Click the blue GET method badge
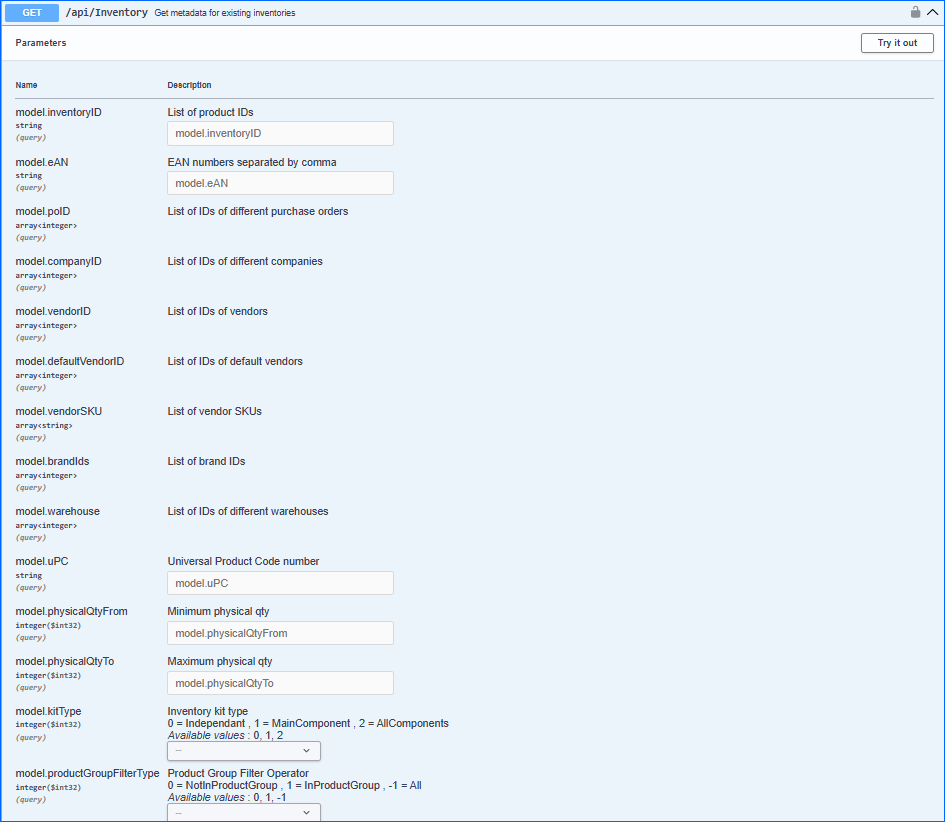 click(x=32, y=13)
